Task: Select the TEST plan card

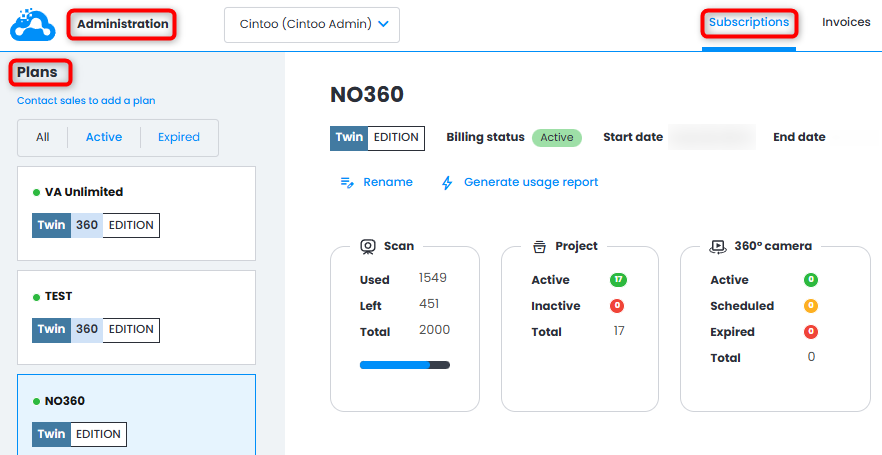Action: [137, 318]
